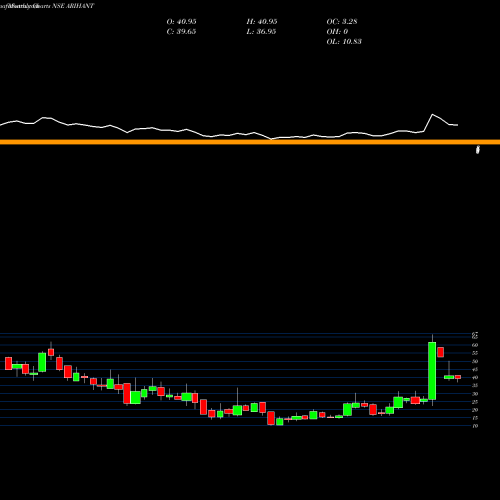This screenshot has width=500, height=500.
Task: Click the 60 price axis label
Action: pos(475,345)
